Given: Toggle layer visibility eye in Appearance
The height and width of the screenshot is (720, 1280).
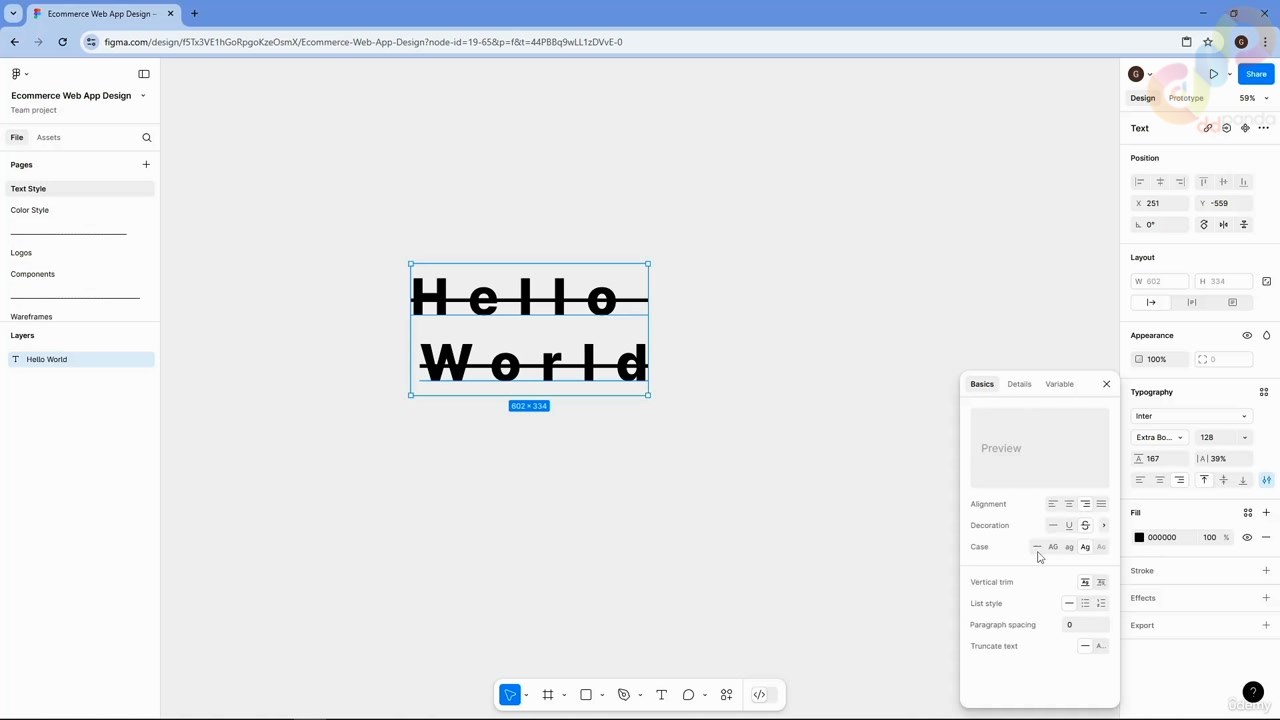Looking at the screenshot, I should coord(1247,336).
